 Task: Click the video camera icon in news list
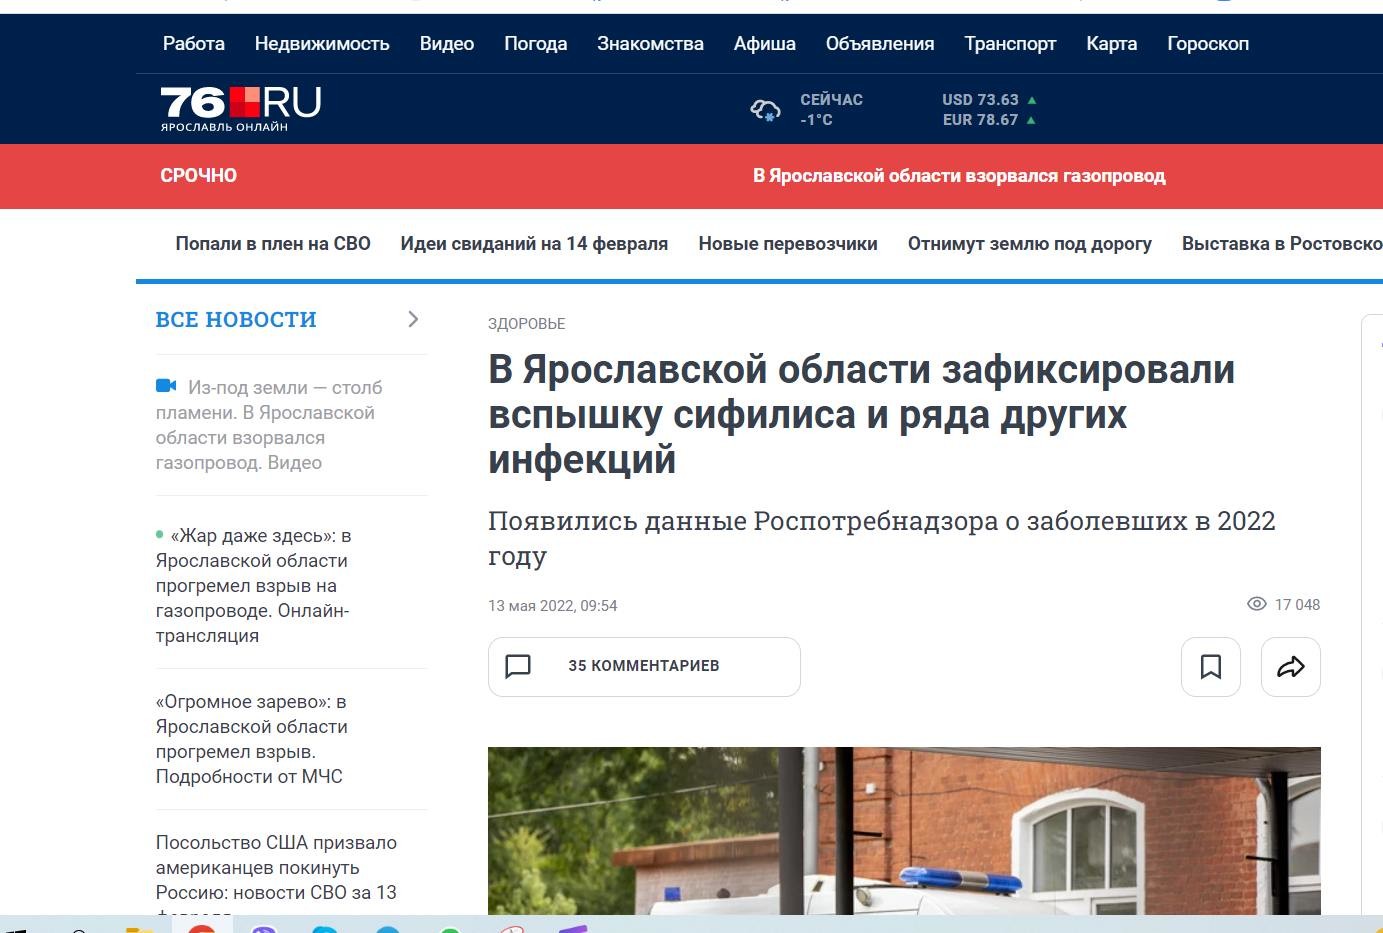coord(166,387)
